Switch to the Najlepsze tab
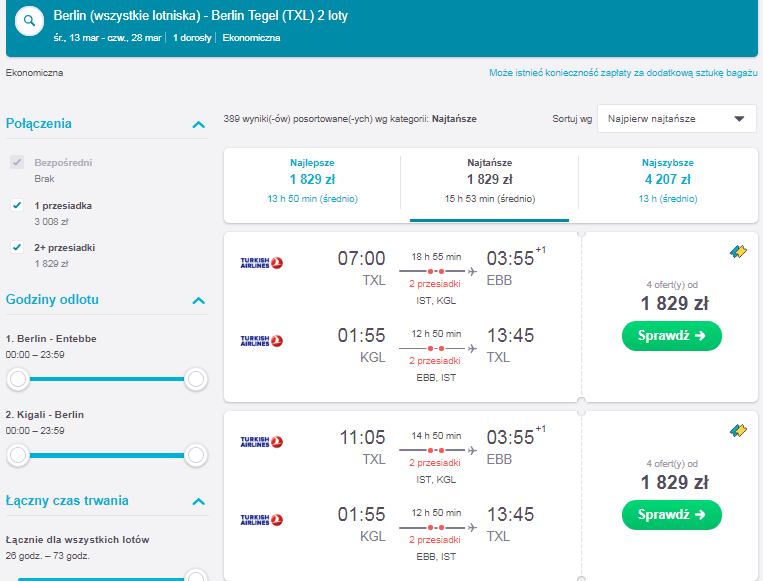Image resolution: width=763 pixels, height=581 pixels. coord(312,181)
